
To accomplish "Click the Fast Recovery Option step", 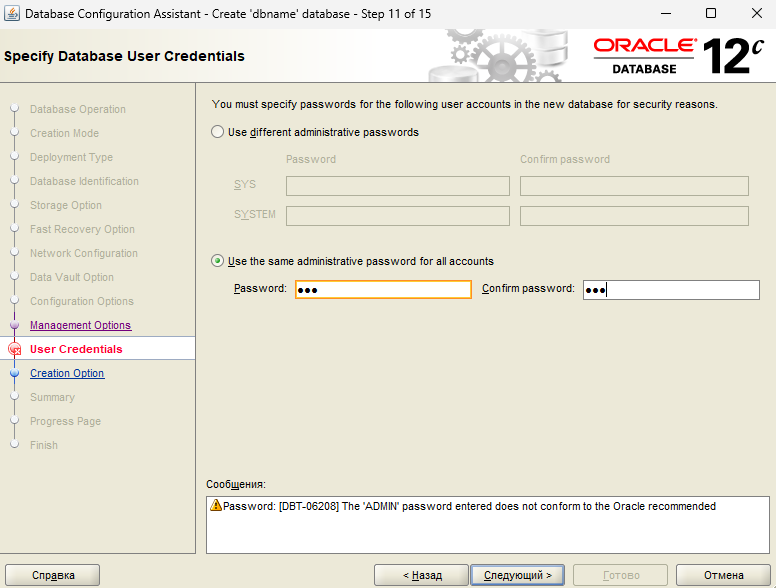I will pos(82,229).
